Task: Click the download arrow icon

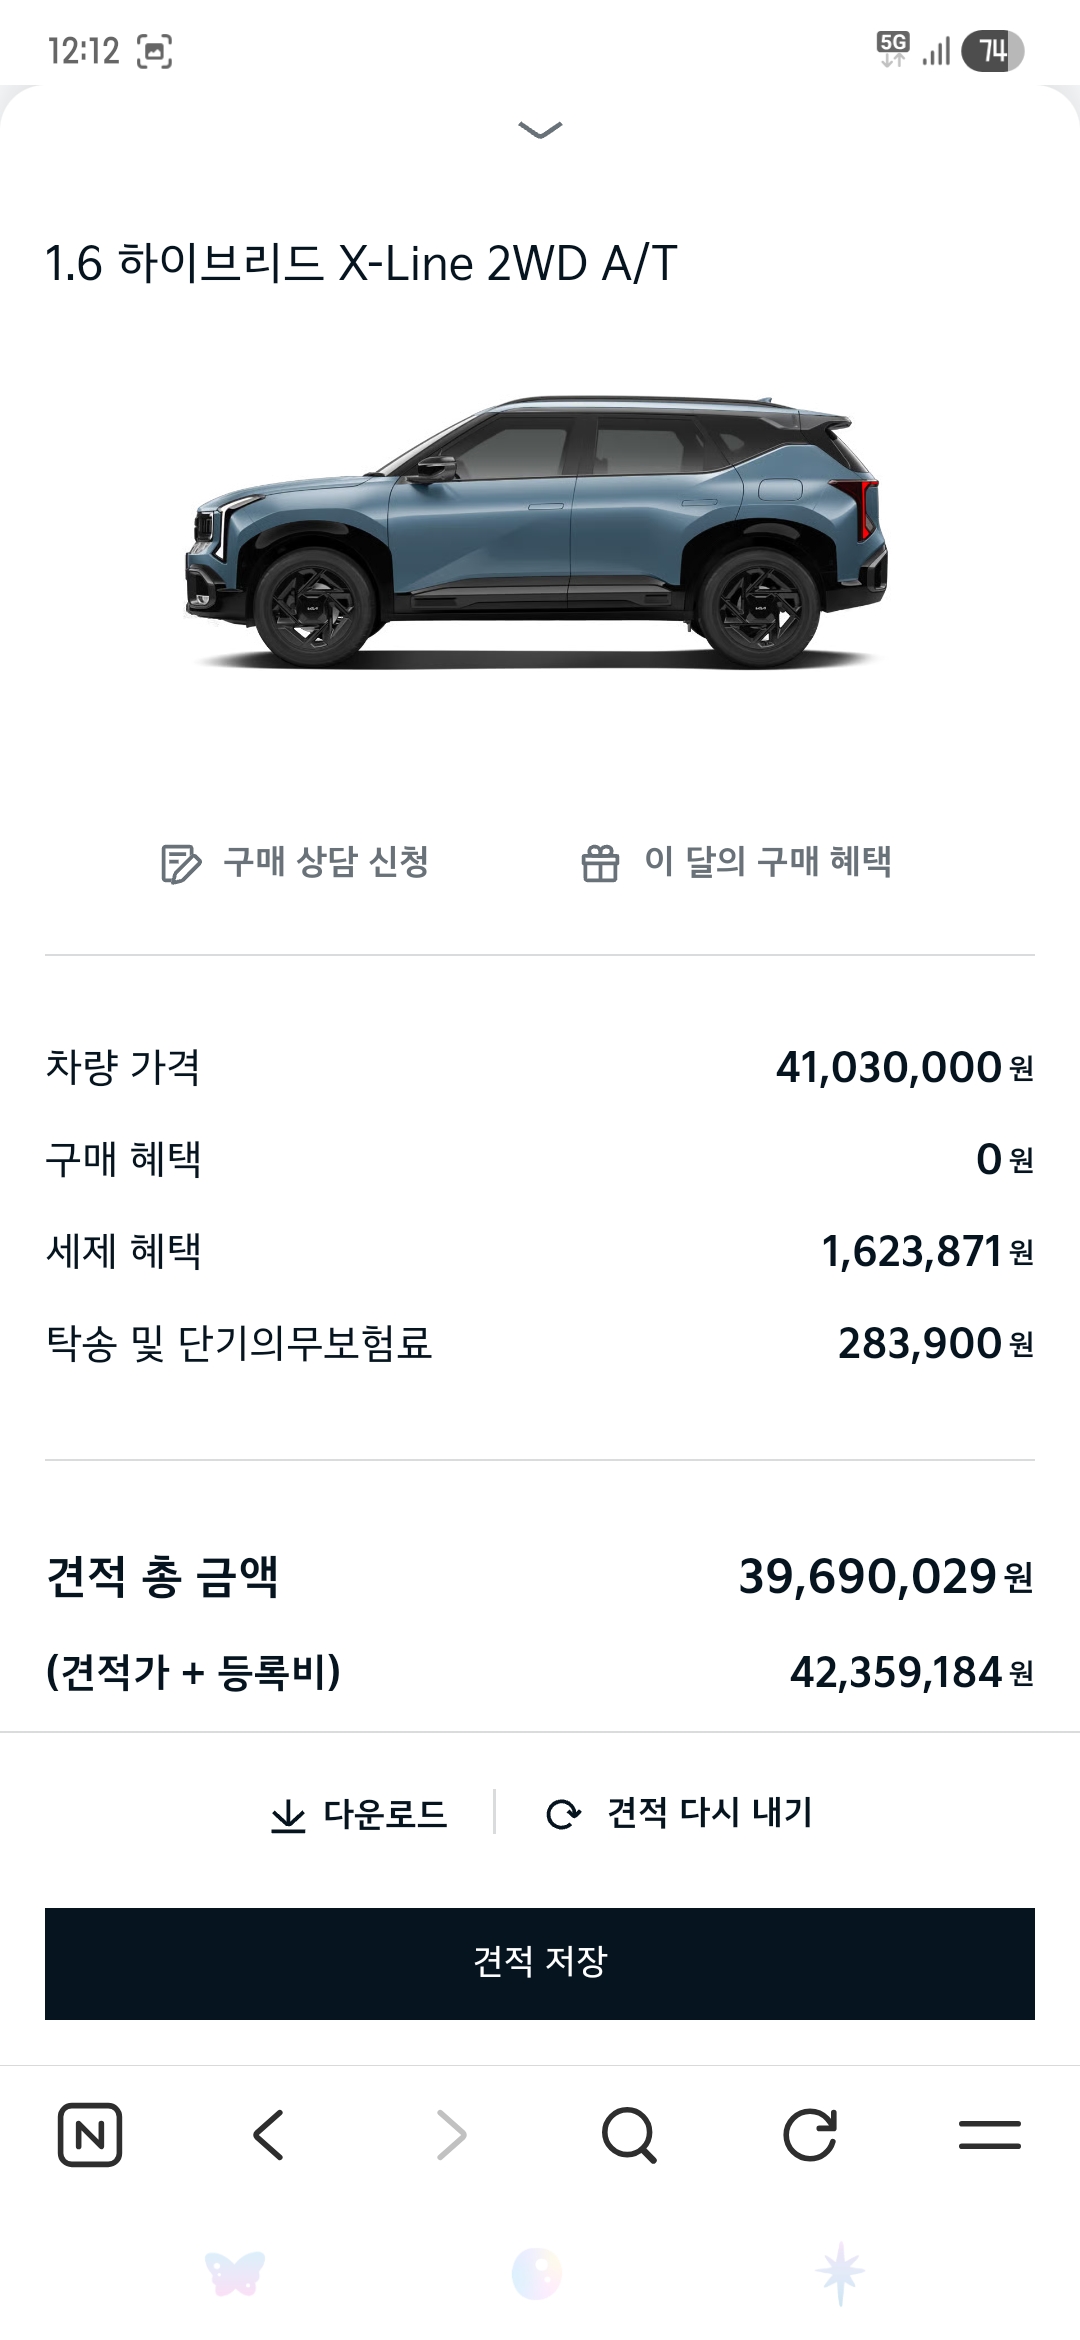Action: (x=288, y=1815)
